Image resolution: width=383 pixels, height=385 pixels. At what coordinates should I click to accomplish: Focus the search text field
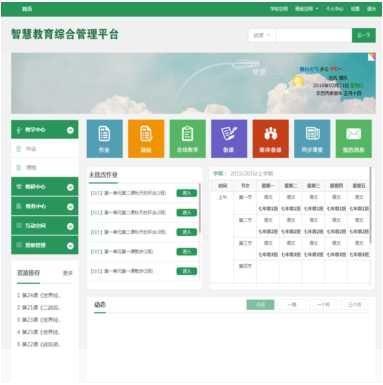pos(314,35)
